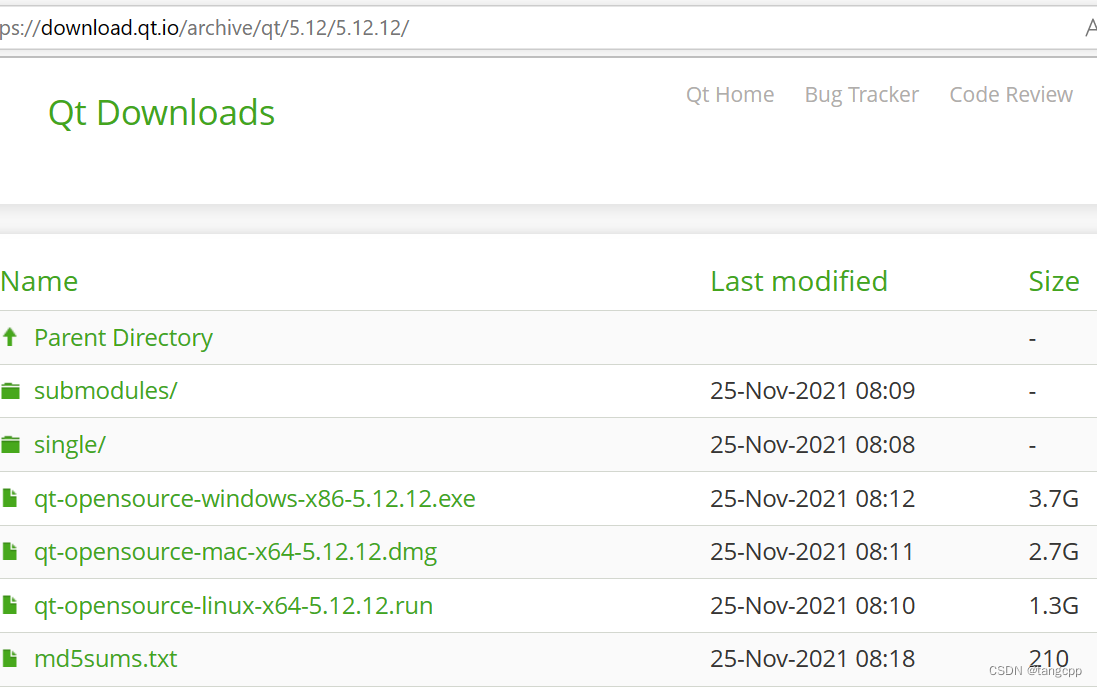The width and height of the screenshot is (1097, 687).
Task: Open the single/ directory
Action: tap(69, 444)
